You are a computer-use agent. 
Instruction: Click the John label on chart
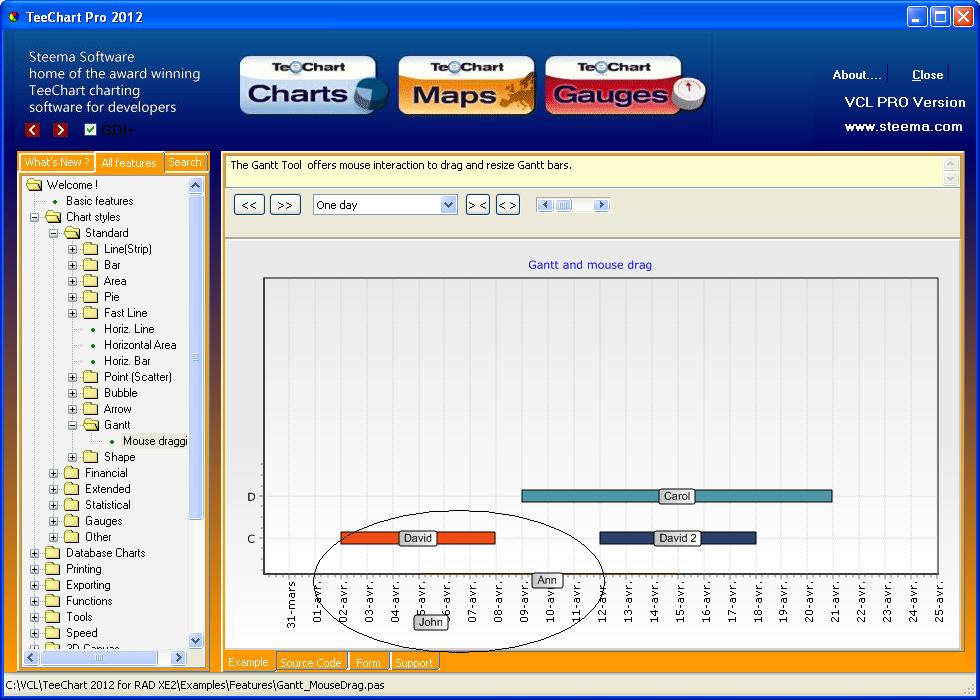point(431,622)
